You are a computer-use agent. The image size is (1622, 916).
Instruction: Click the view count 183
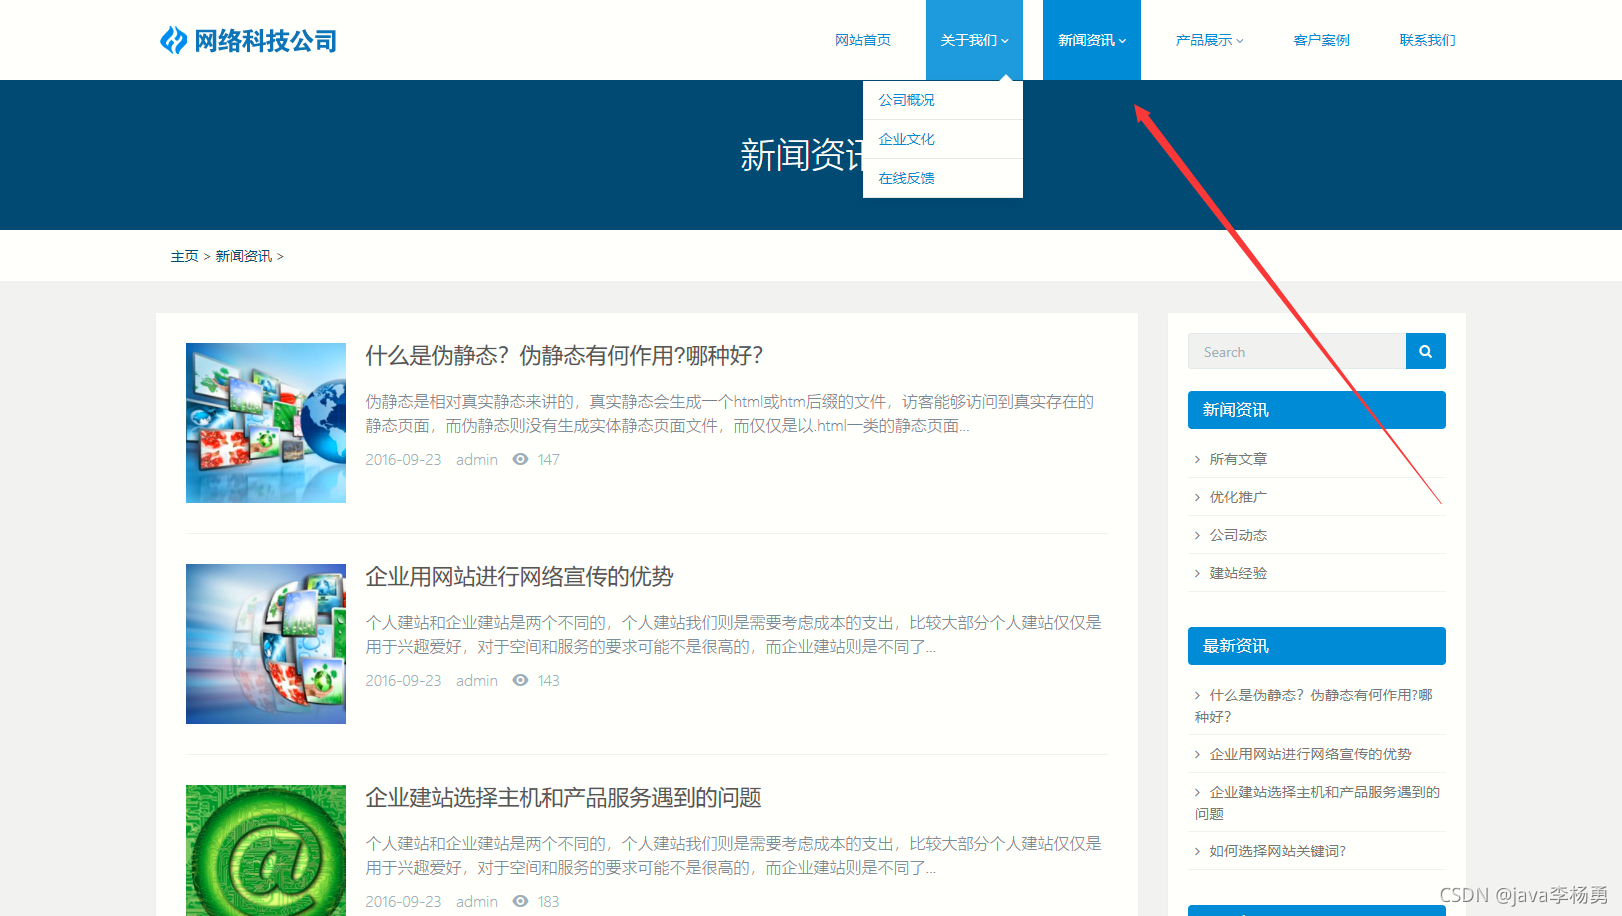pos(548,901)
